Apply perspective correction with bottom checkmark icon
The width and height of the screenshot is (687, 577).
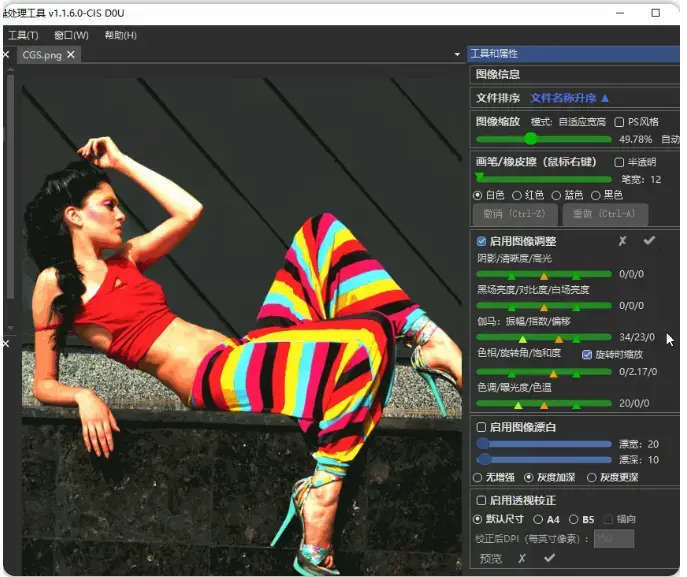click(x=549, y=559)
